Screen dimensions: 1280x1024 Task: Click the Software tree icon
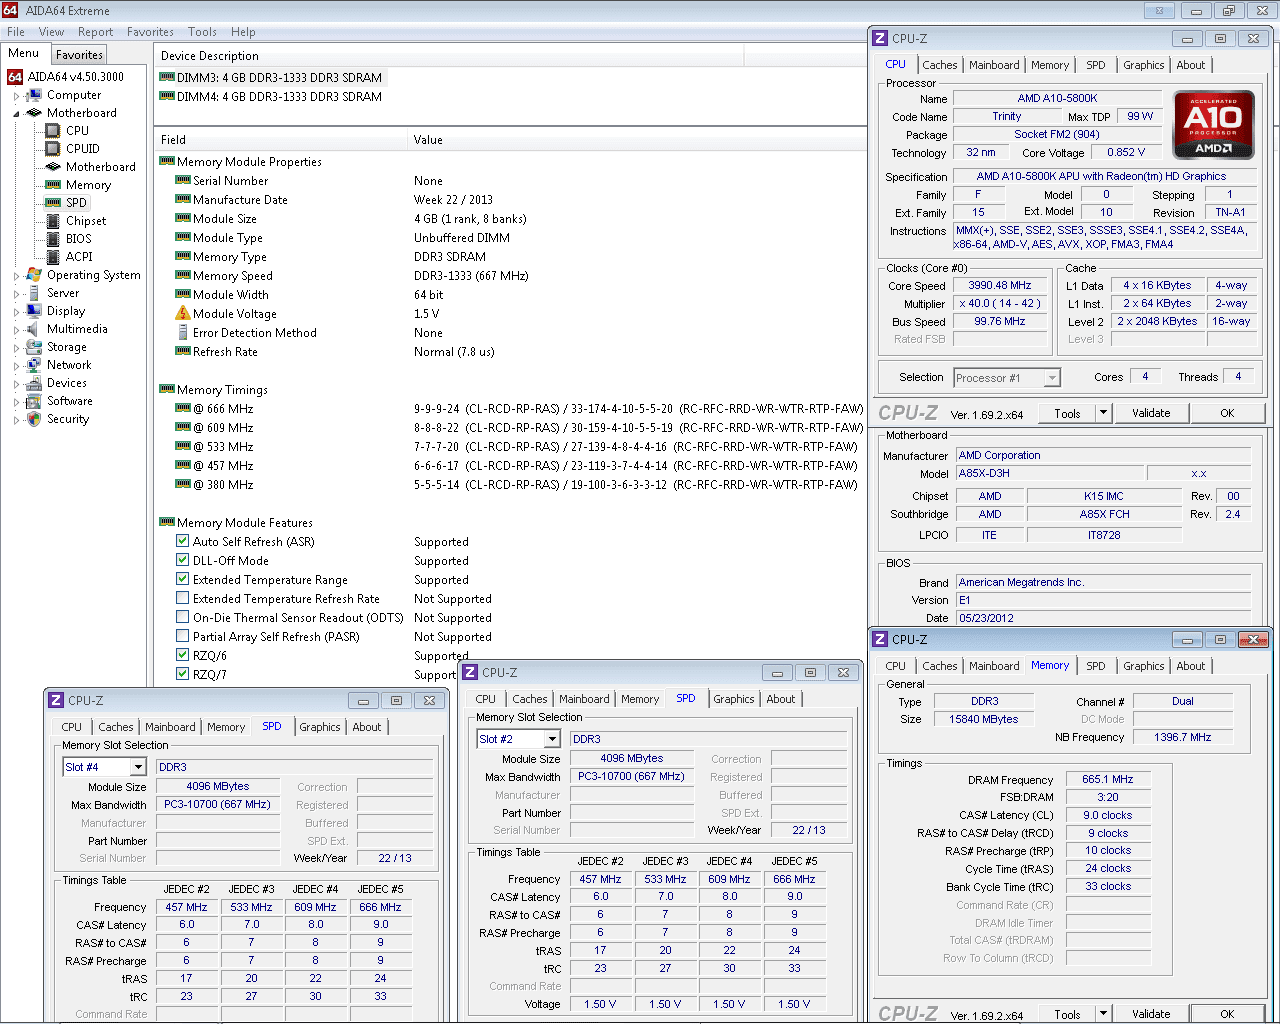click(34, 401)
